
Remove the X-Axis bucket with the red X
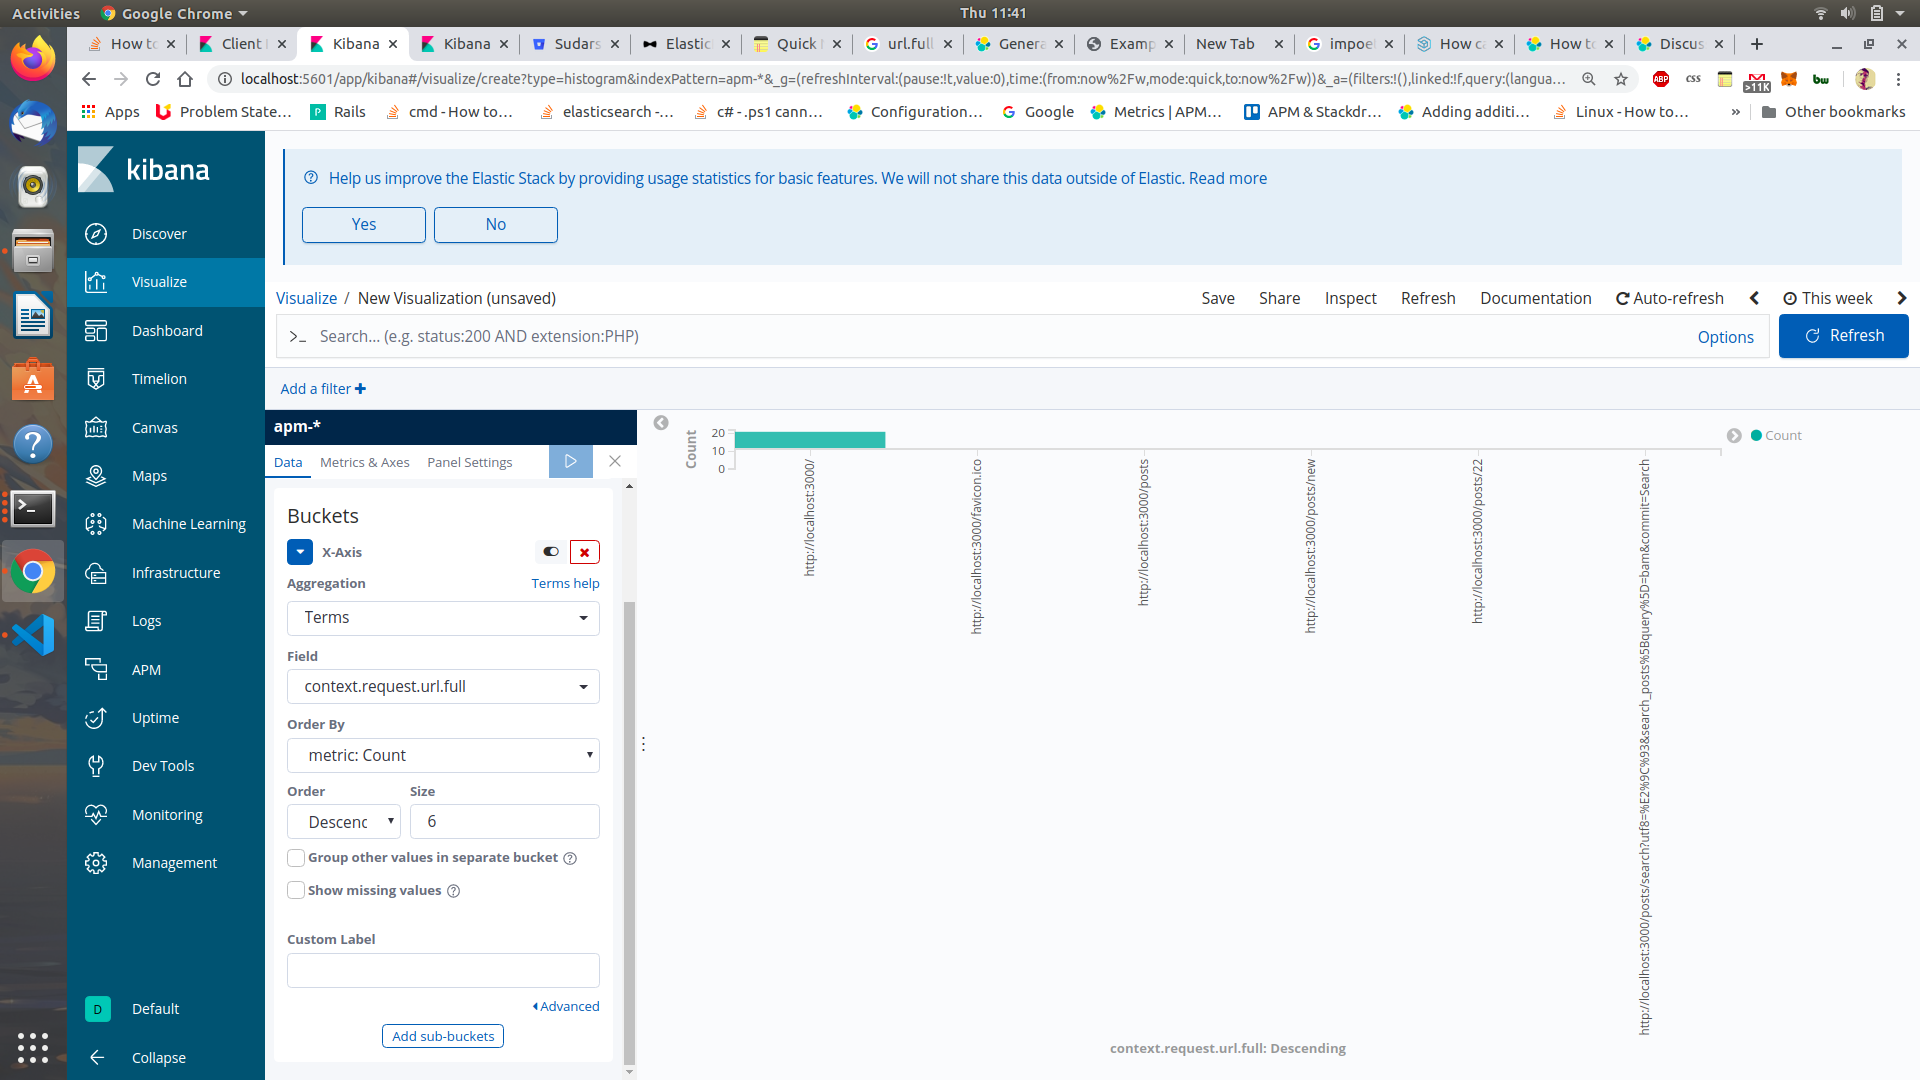click(584, 552)
